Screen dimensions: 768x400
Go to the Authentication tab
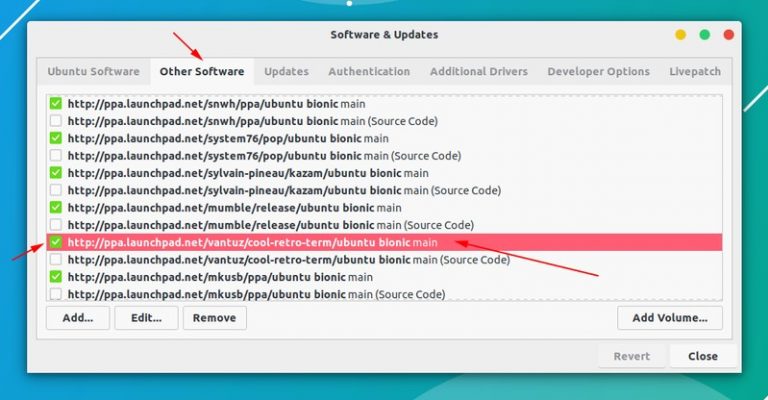click(x=369, y=72)
